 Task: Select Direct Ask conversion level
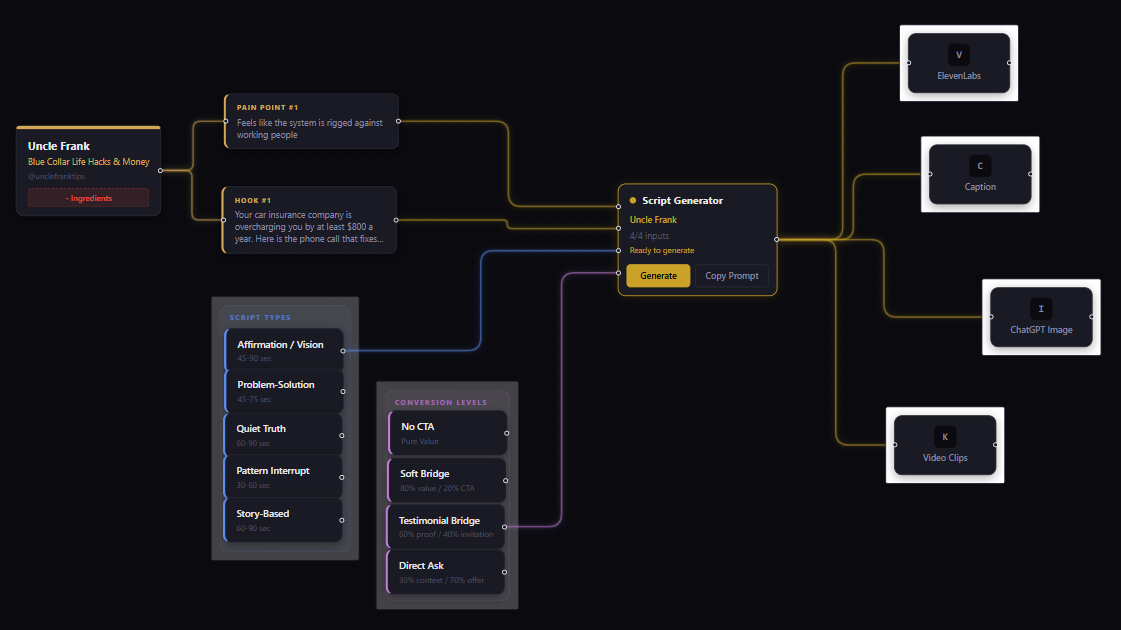pos(446,571)
